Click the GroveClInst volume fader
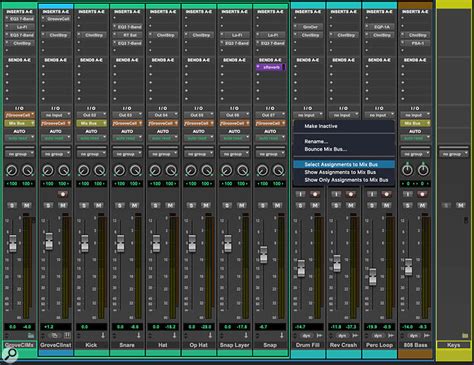Screen dimensions: 474x365 [x=49, y=241]
